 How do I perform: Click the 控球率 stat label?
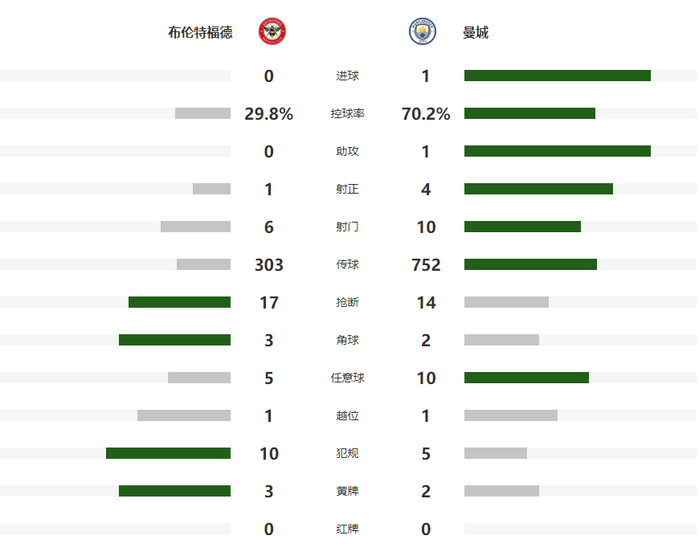347,114
